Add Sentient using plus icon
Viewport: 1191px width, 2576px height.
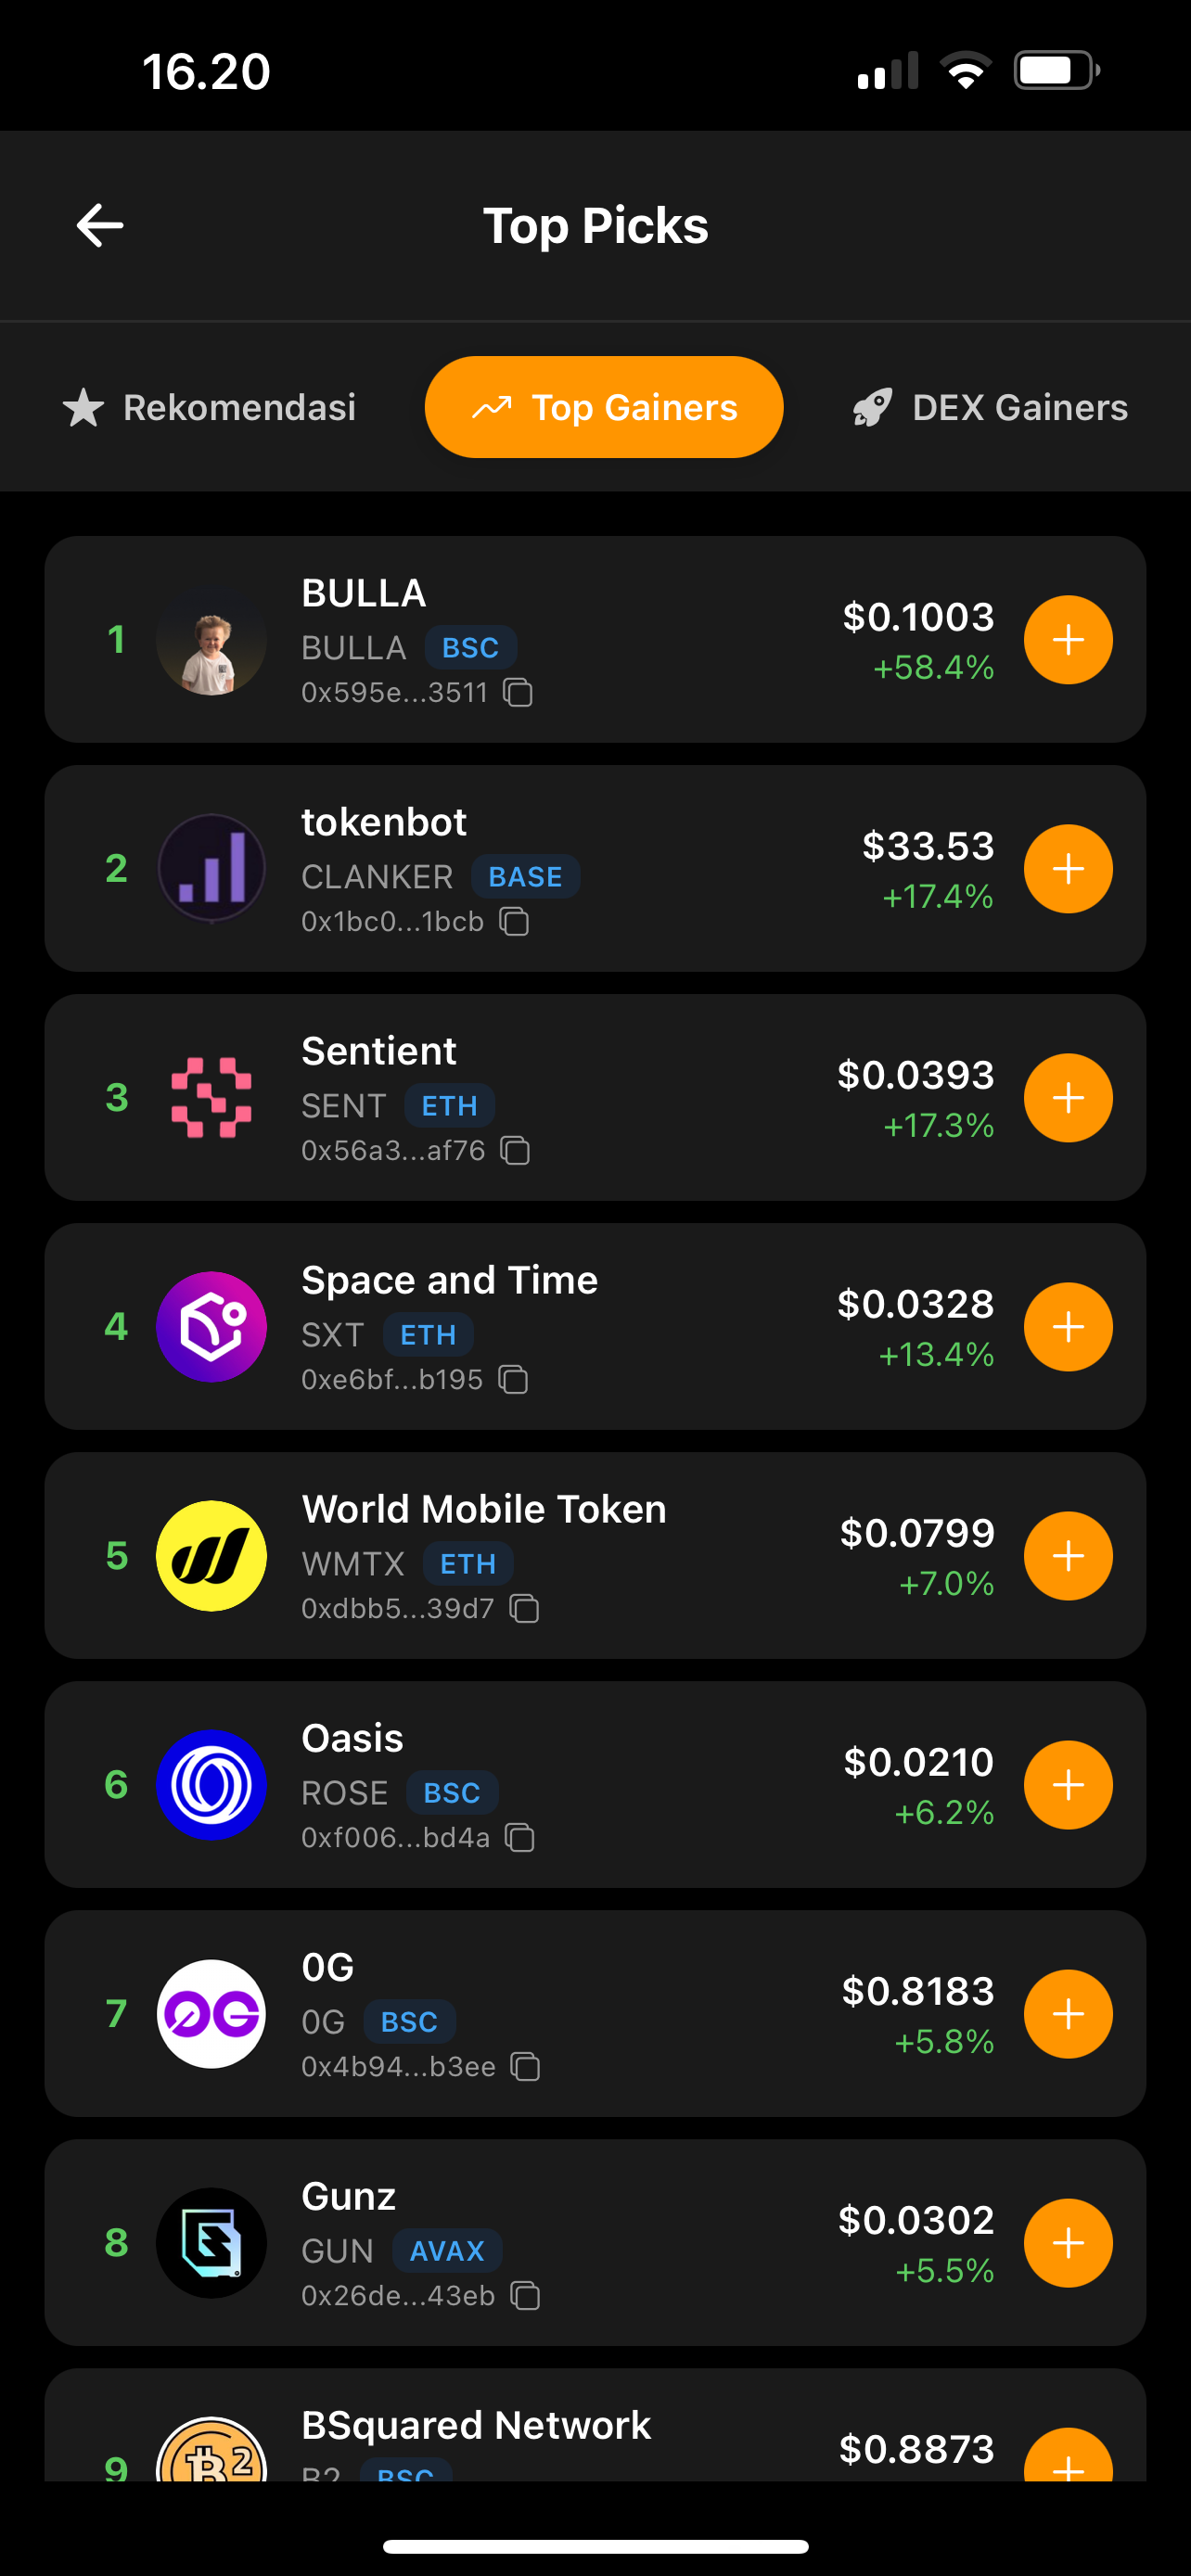(1067, 1098)
